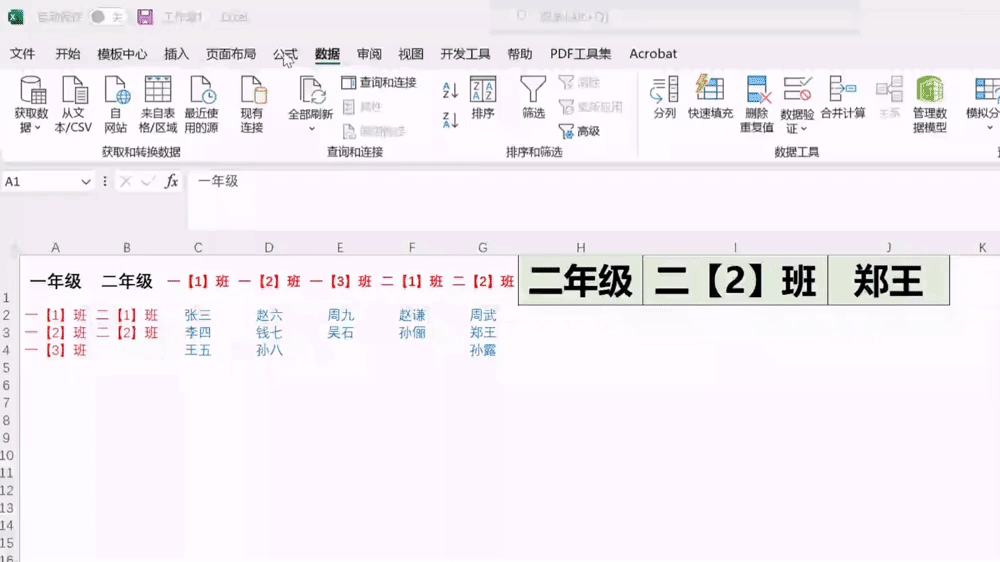1000x562 pixels.
Task: Select column A header
Action: click(55, 248)
